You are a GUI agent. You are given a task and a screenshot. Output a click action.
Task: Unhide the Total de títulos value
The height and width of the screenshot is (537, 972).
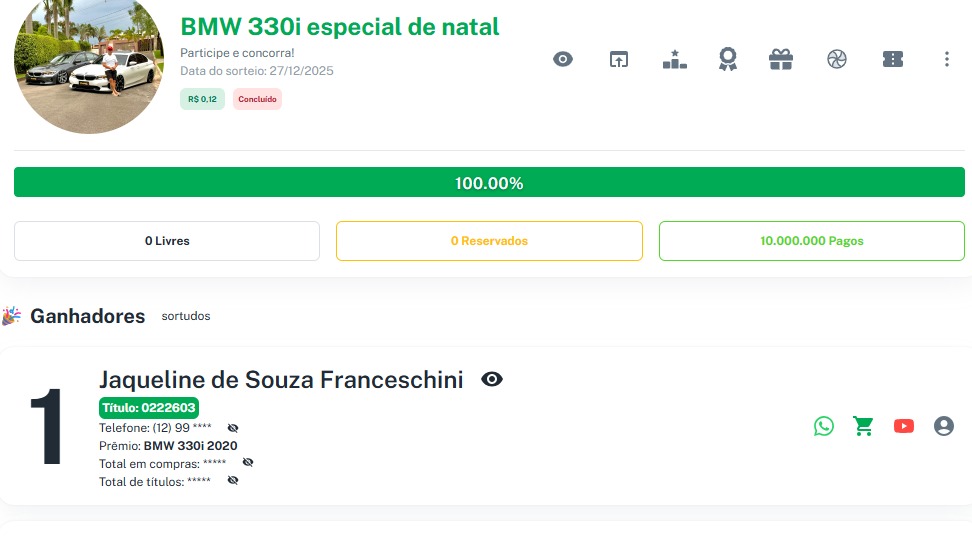[x=233, y=481]
